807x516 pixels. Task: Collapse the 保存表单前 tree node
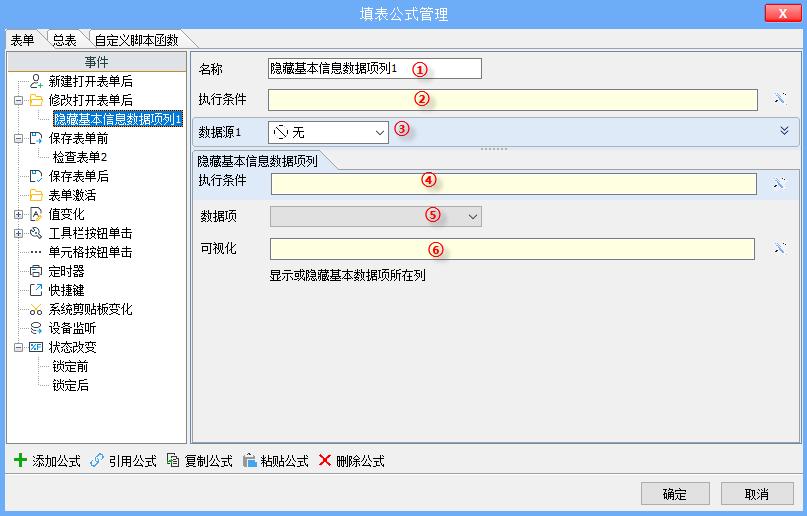click(19, 138)
